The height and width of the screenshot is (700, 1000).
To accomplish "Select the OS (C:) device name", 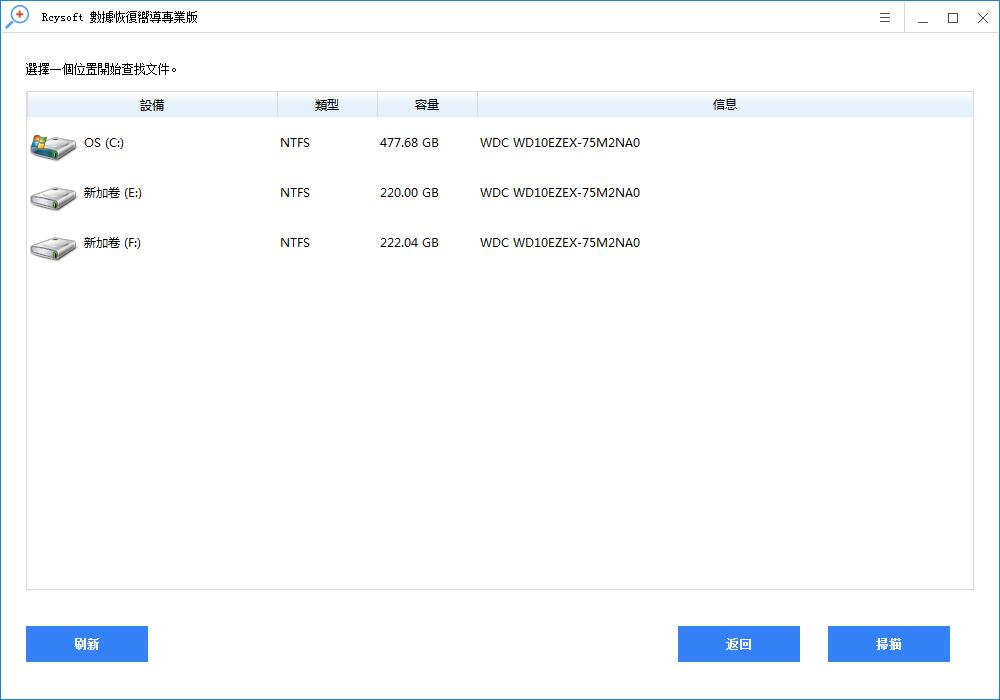I will coord(104,143).
